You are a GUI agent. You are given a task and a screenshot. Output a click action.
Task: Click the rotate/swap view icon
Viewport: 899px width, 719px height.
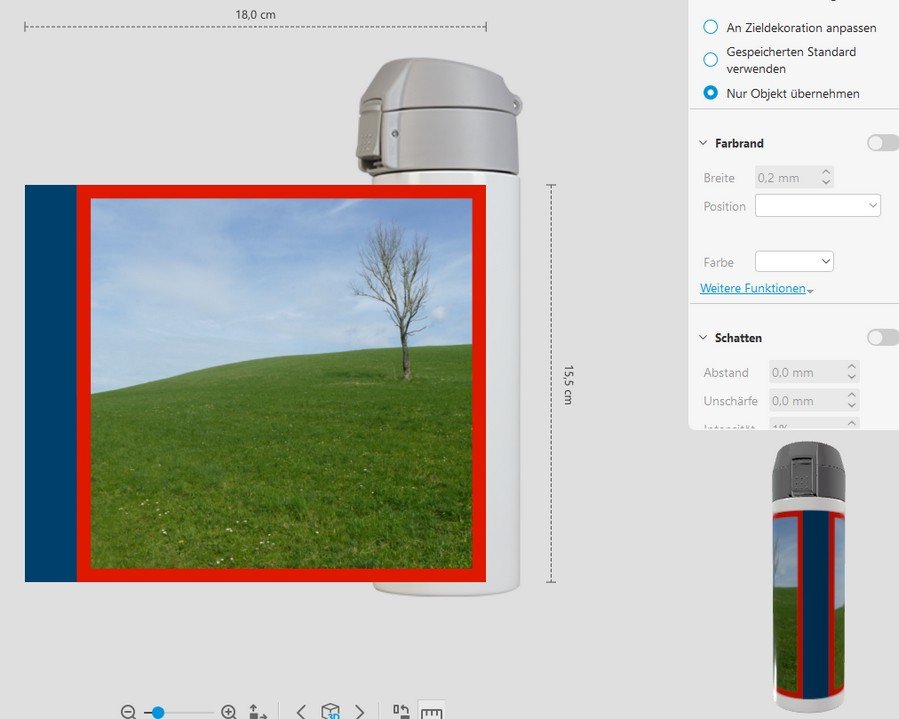click(401, 712)
